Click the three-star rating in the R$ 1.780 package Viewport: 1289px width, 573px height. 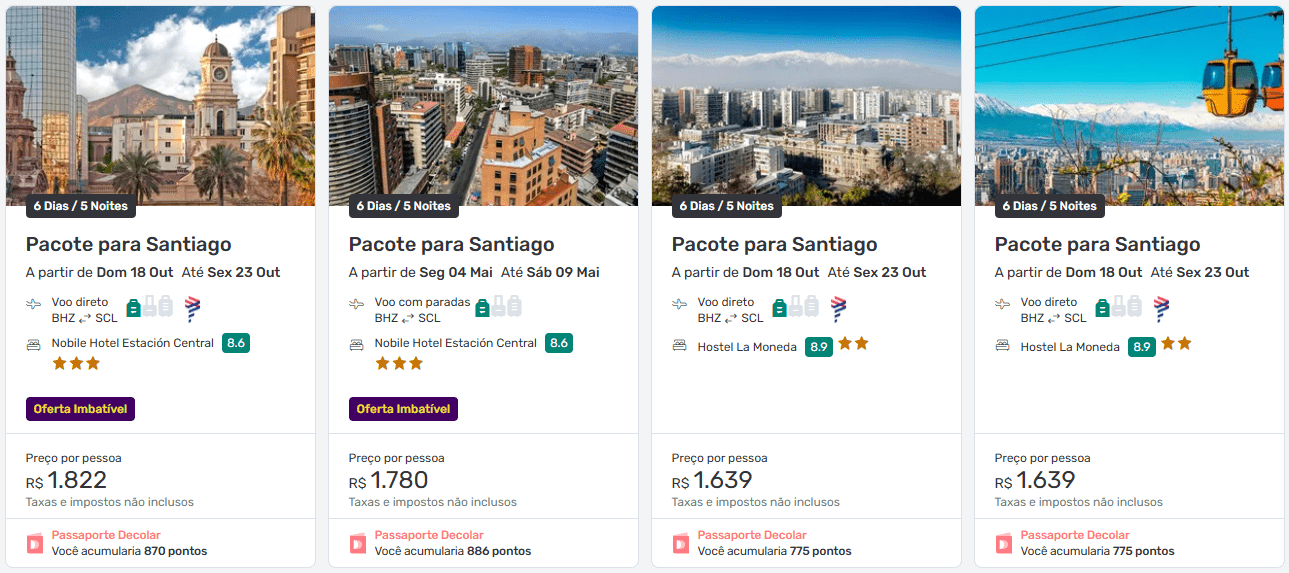point(399,364)
